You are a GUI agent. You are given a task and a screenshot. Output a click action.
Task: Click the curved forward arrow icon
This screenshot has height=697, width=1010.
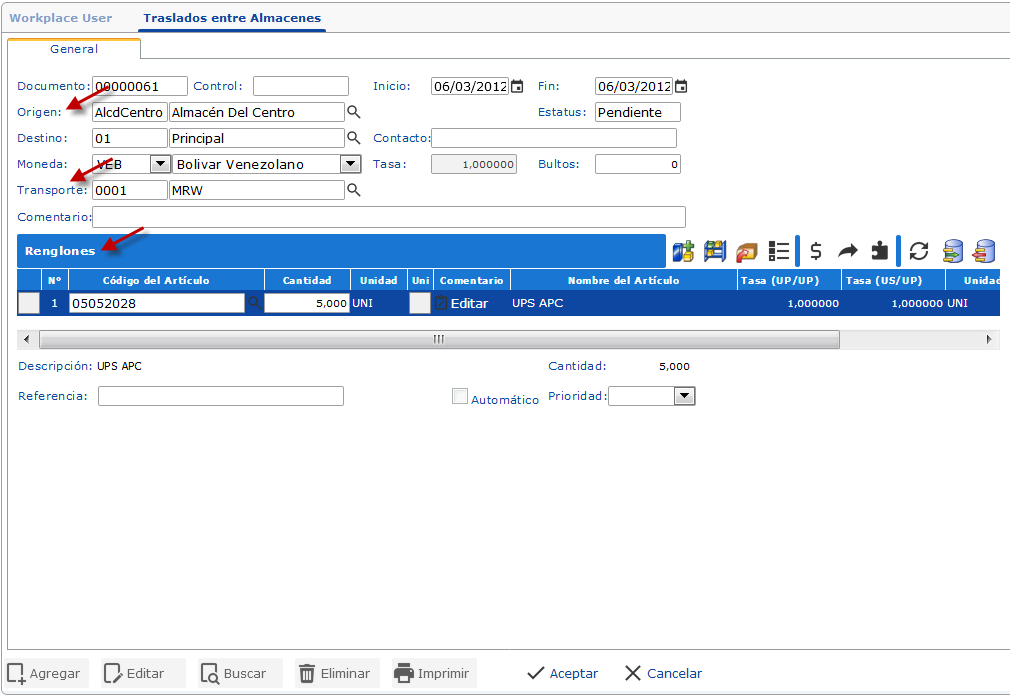point(848,251)
